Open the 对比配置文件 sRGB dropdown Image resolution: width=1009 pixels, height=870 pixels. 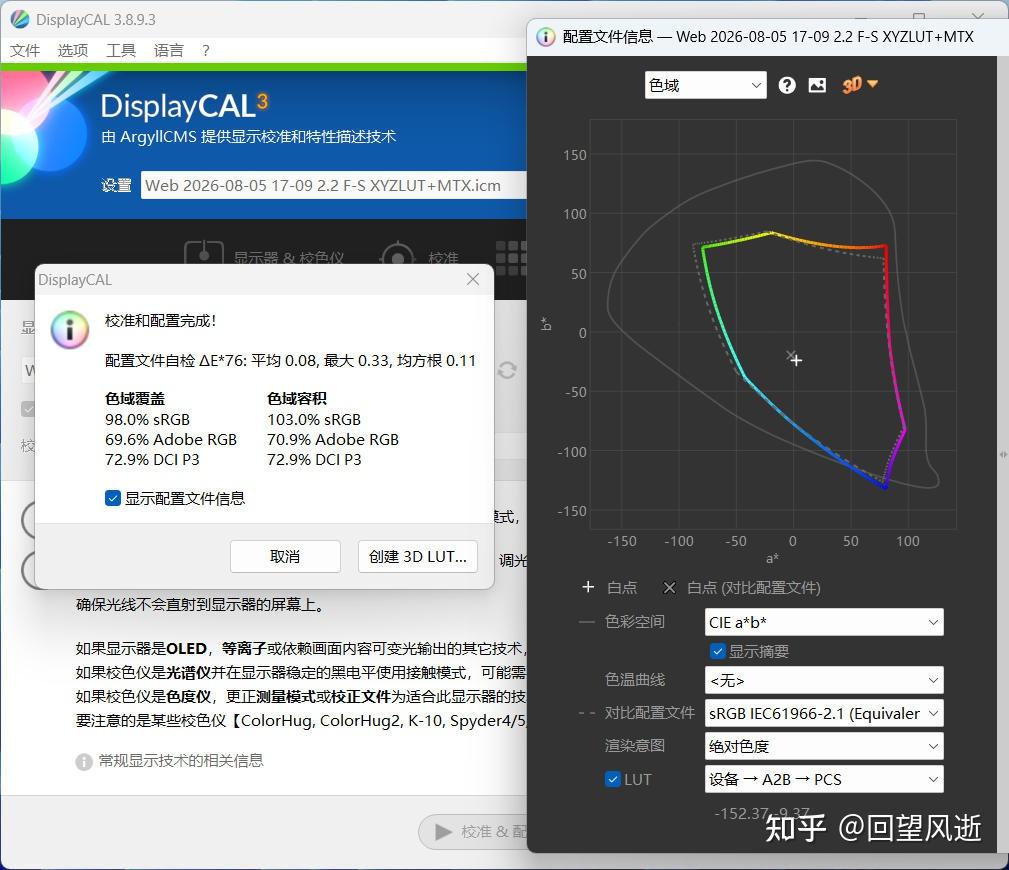click(824, 713)
